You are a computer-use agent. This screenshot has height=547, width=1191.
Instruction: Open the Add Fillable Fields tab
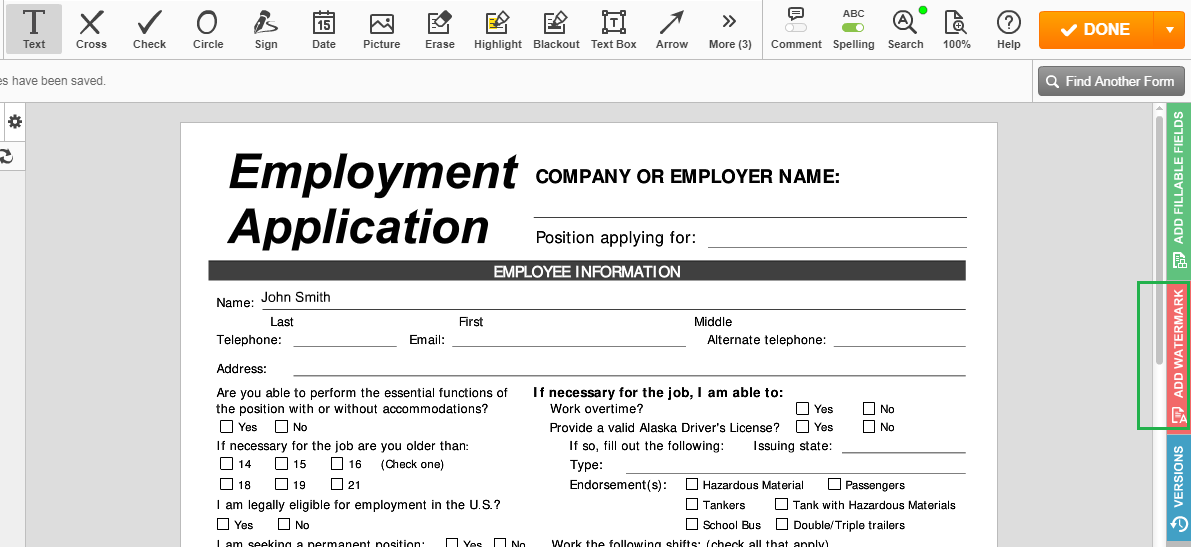[1179, 191]
